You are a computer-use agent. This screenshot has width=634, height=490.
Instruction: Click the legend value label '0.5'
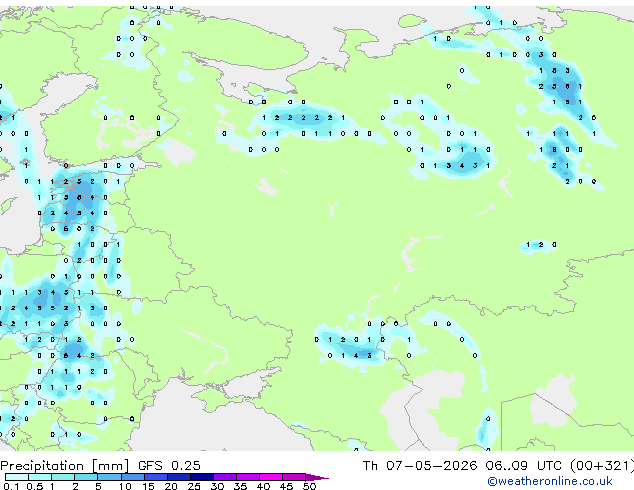pos(35,486)
